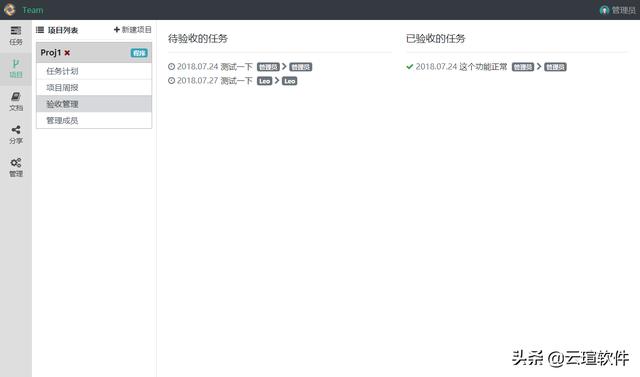640x377 pixels.
Task: Click second 管理员 tag on 2018.07.24 测试一下
Action: click(x=301, y=67)
